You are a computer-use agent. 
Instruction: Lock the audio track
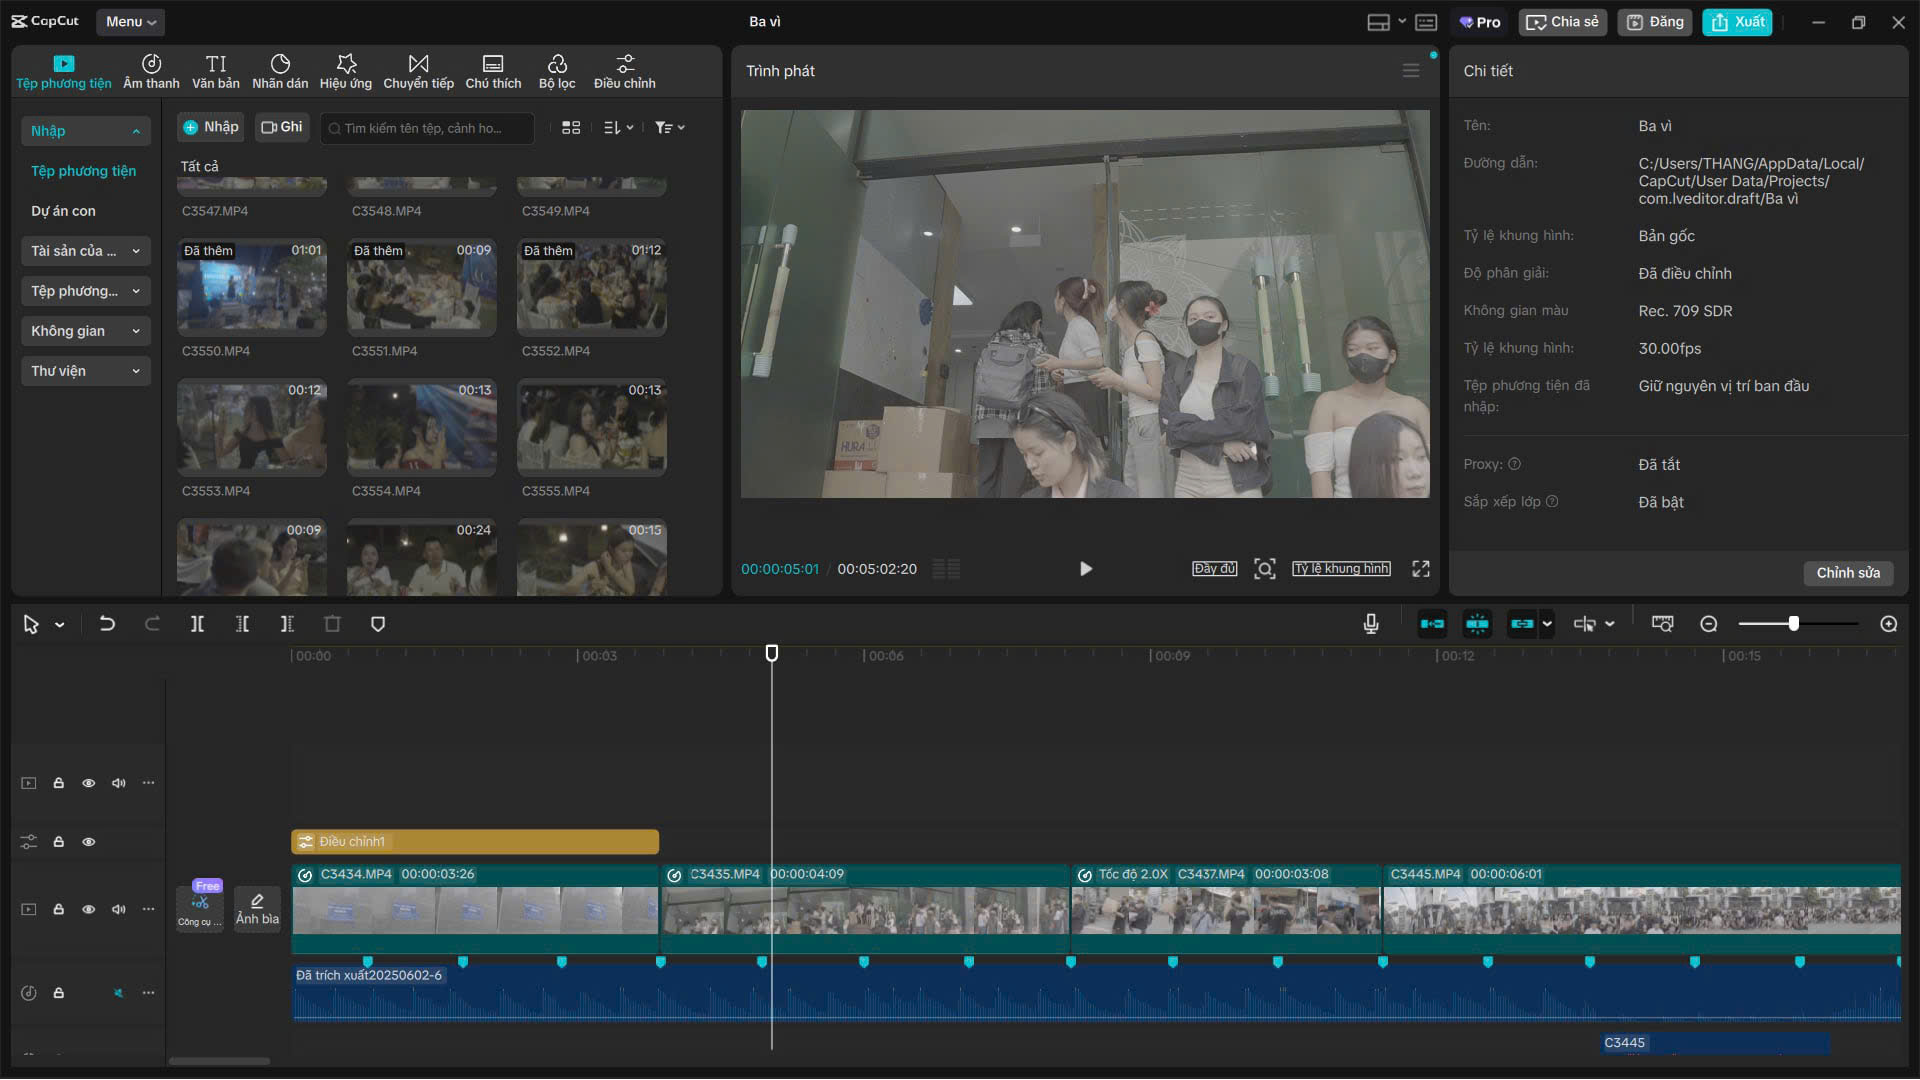point(59,993)
